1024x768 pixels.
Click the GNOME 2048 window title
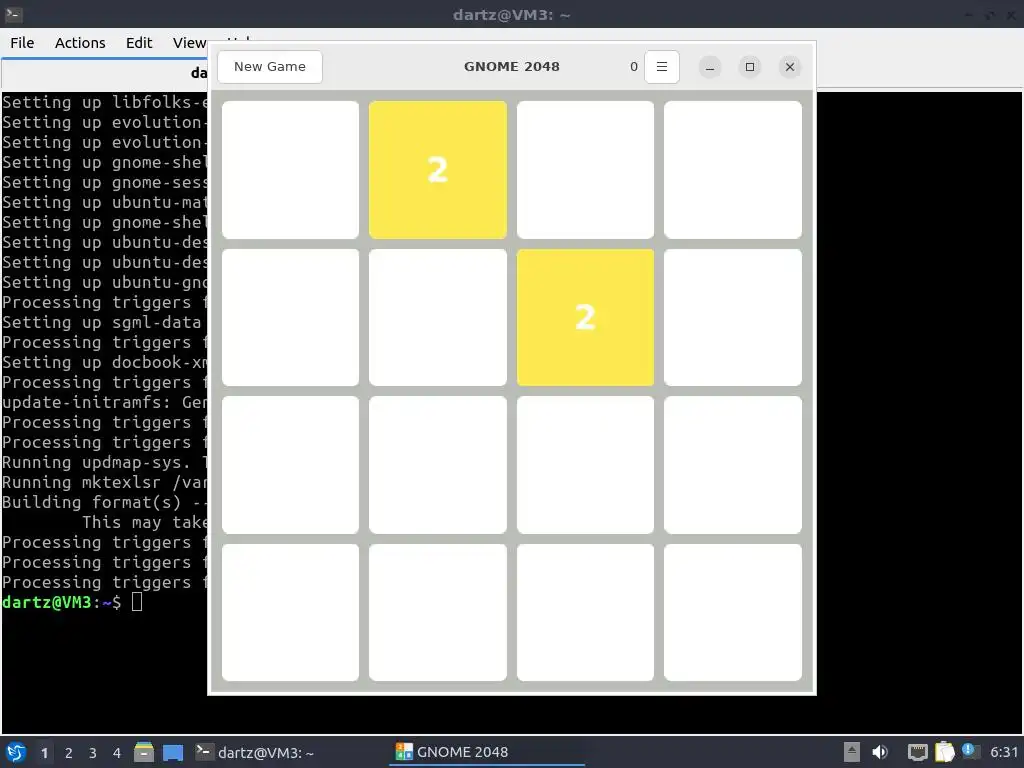[511, 67]
